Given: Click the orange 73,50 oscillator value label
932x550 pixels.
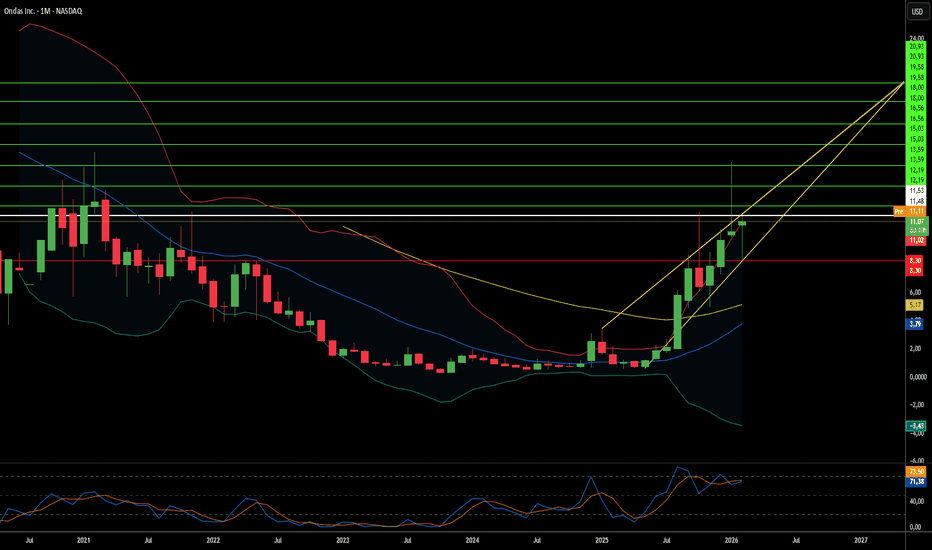Looking at the screenshot, I should pyautogui.click(x=916, y=472).
